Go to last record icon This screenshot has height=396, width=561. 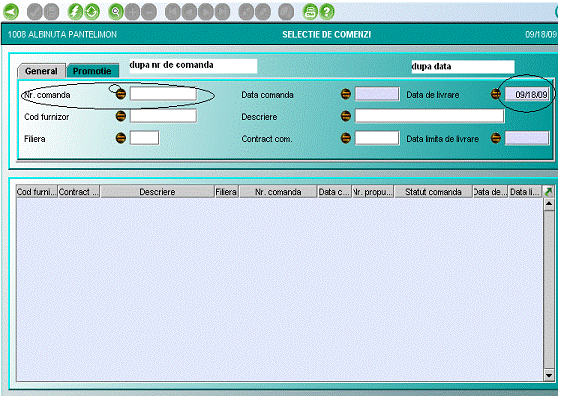223,12
